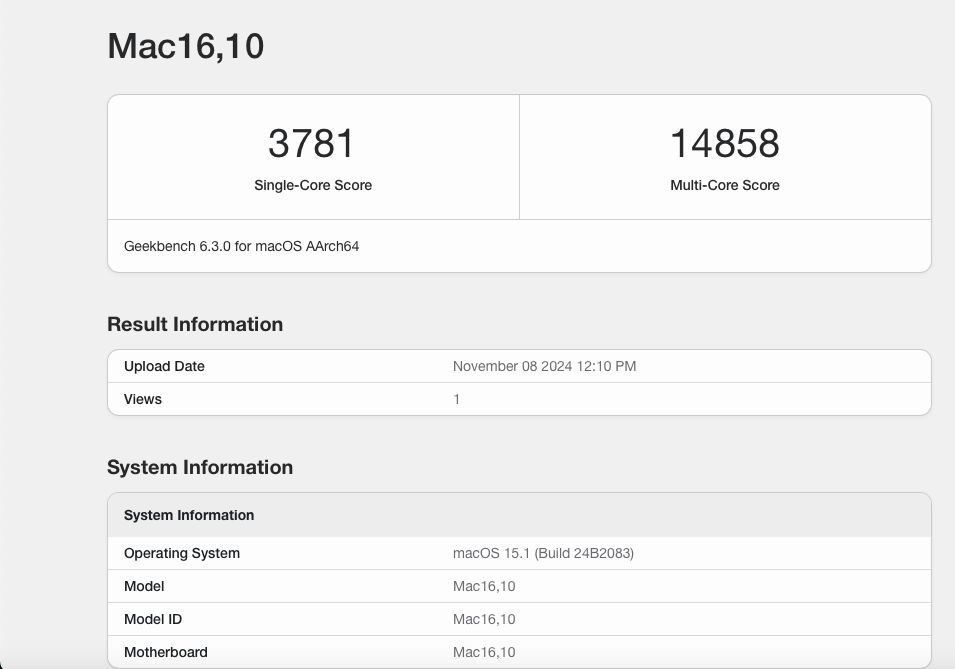Click the Multi-Core Score label
Image resolution: width=955 pixels, height=669 pixels.
pos(725,185)
